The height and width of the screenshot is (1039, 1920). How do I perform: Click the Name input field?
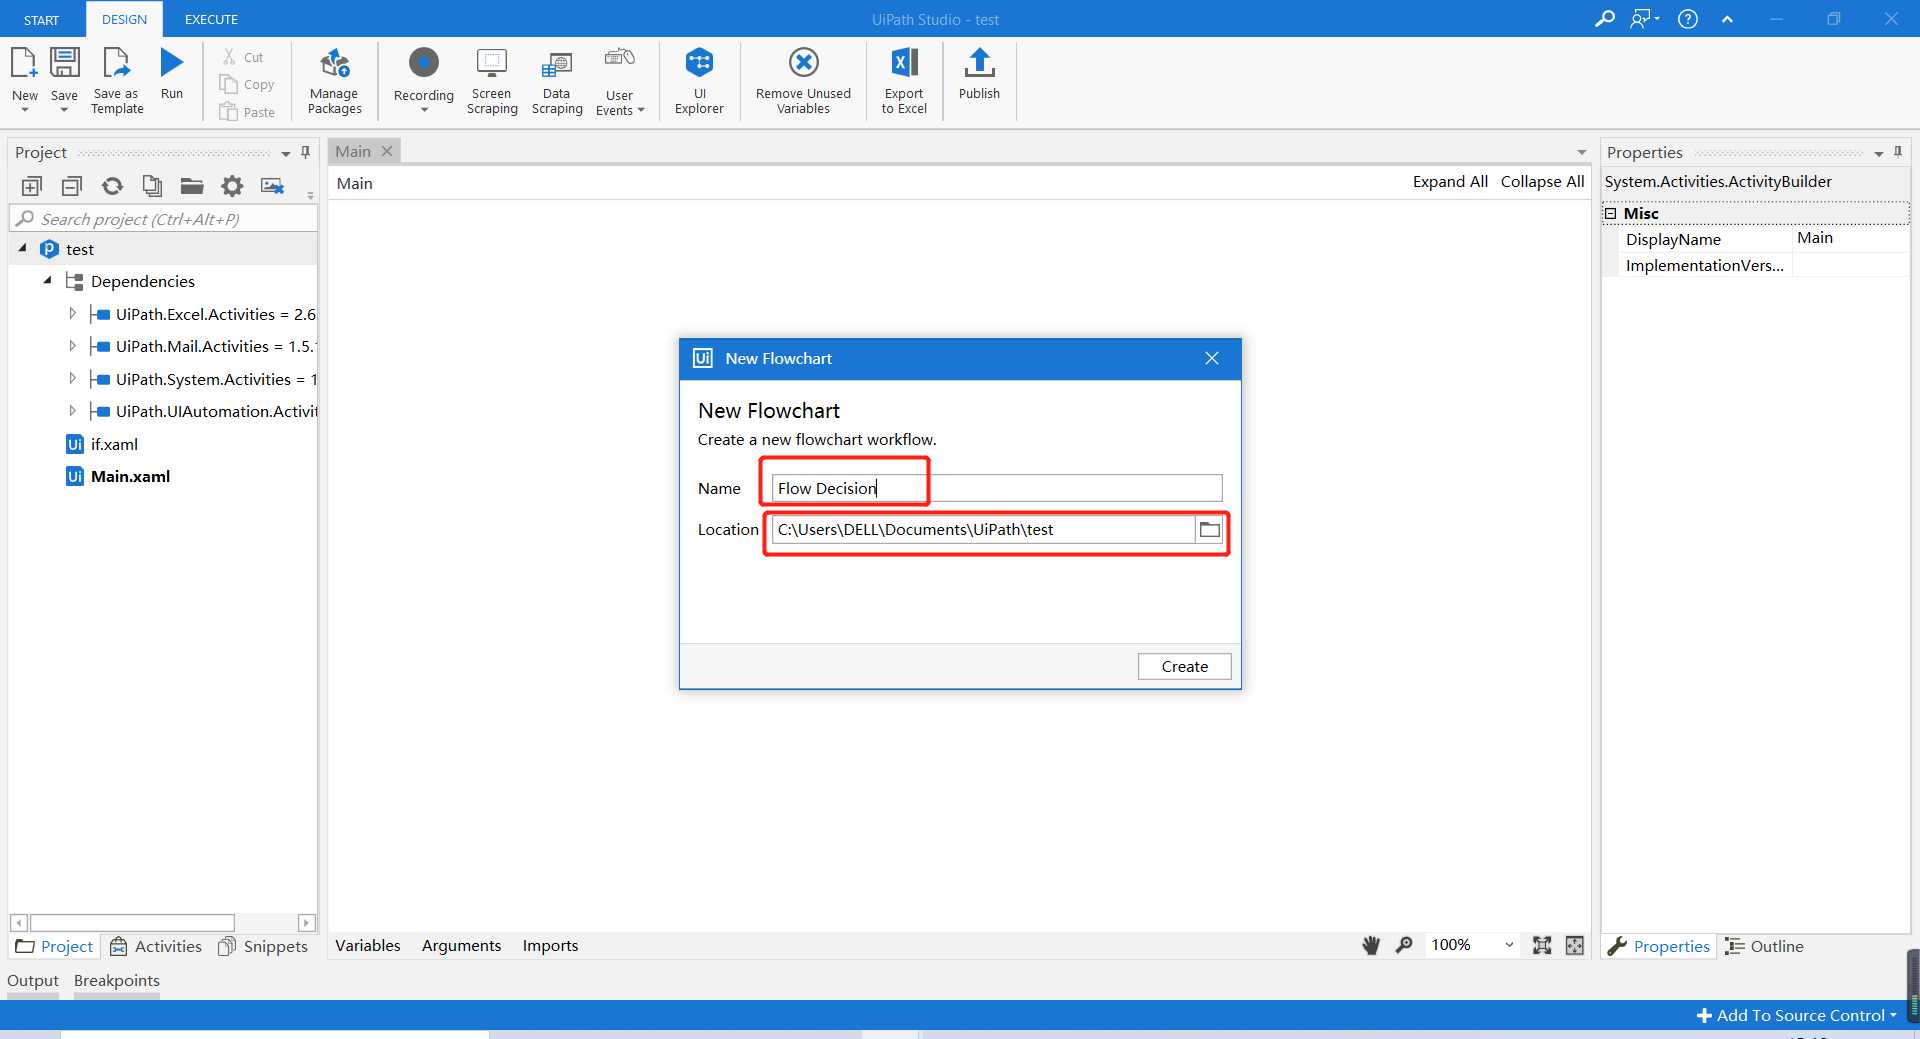[997, 488]
